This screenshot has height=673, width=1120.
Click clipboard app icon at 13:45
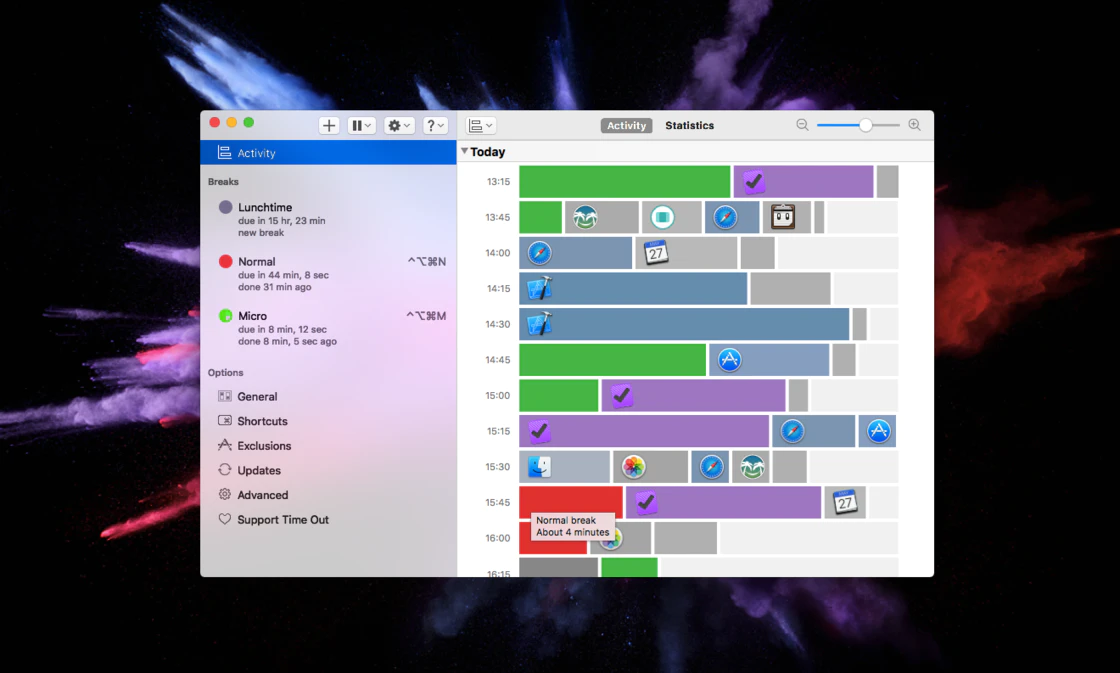783,217
